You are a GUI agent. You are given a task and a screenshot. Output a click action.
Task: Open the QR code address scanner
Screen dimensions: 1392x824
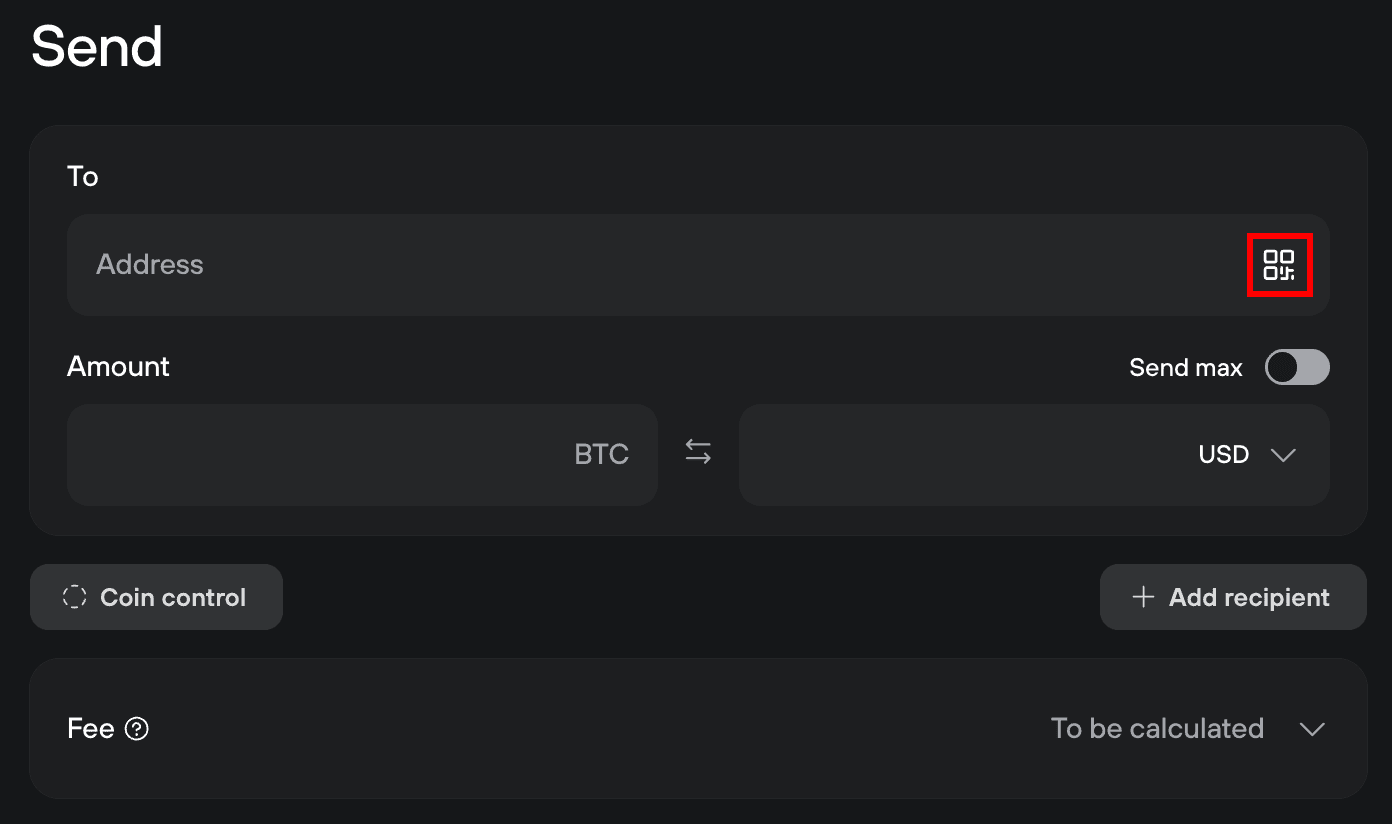tap(1279, 265)
